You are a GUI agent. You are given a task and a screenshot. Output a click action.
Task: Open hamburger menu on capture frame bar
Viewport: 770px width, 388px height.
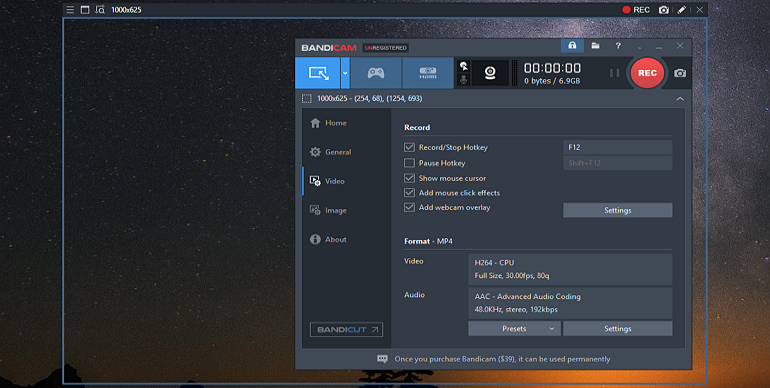pyautogui.click(x=70, y=10)
